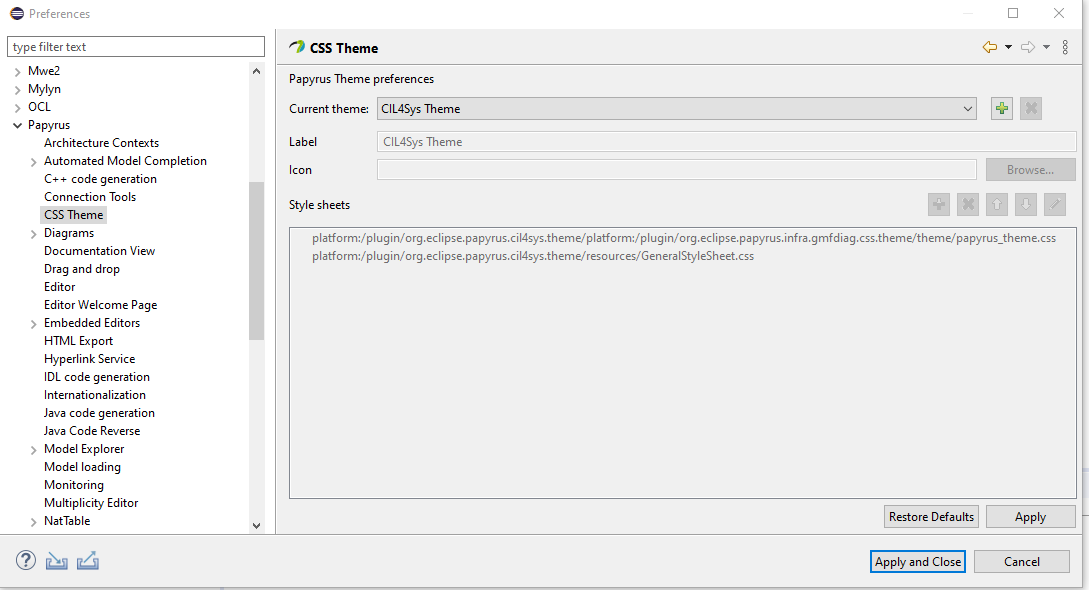This screenshot has height=590, width=1089.
Task: Click the add style sheet plus icon
Action: coord(938,204)
